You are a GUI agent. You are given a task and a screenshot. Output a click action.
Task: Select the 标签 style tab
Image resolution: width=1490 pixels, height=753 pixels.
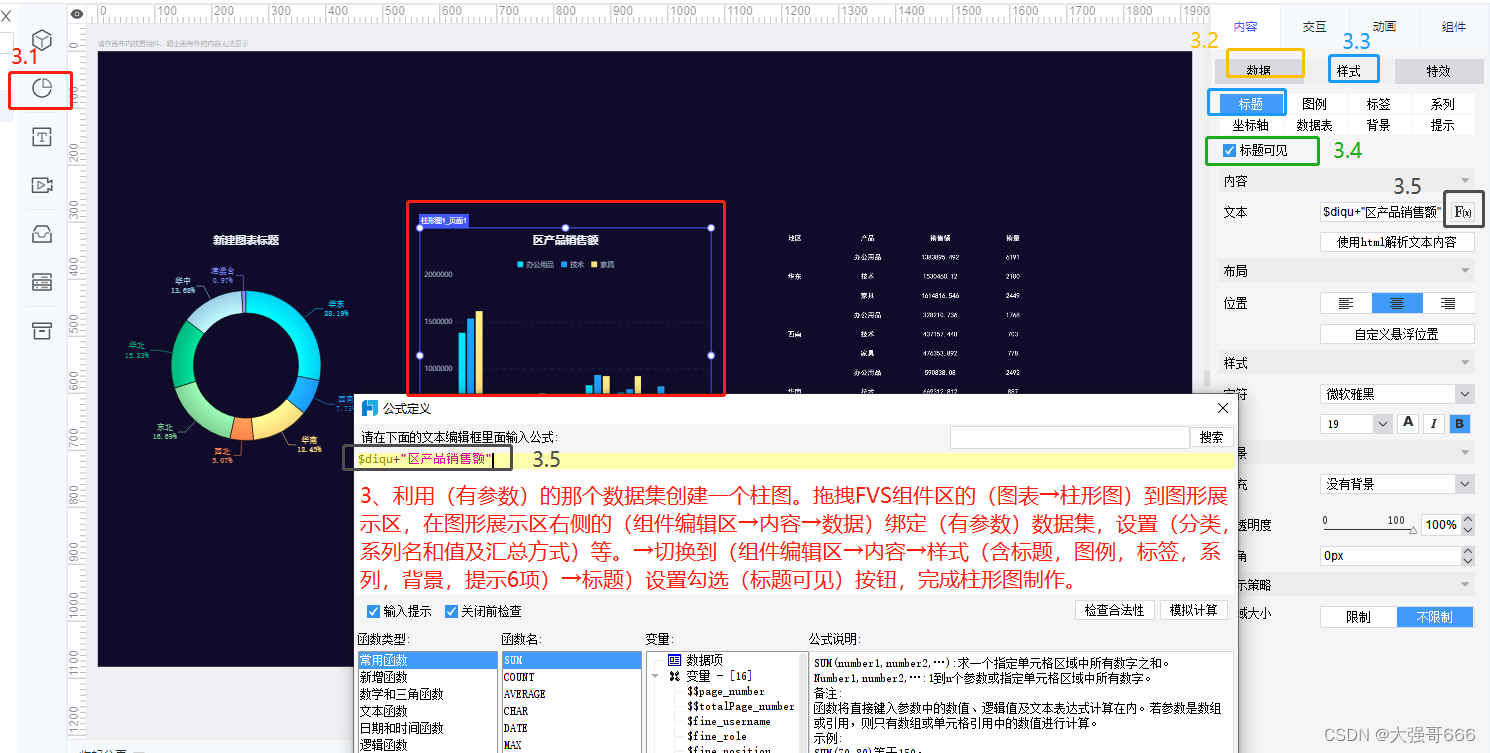click(1378, 104)
